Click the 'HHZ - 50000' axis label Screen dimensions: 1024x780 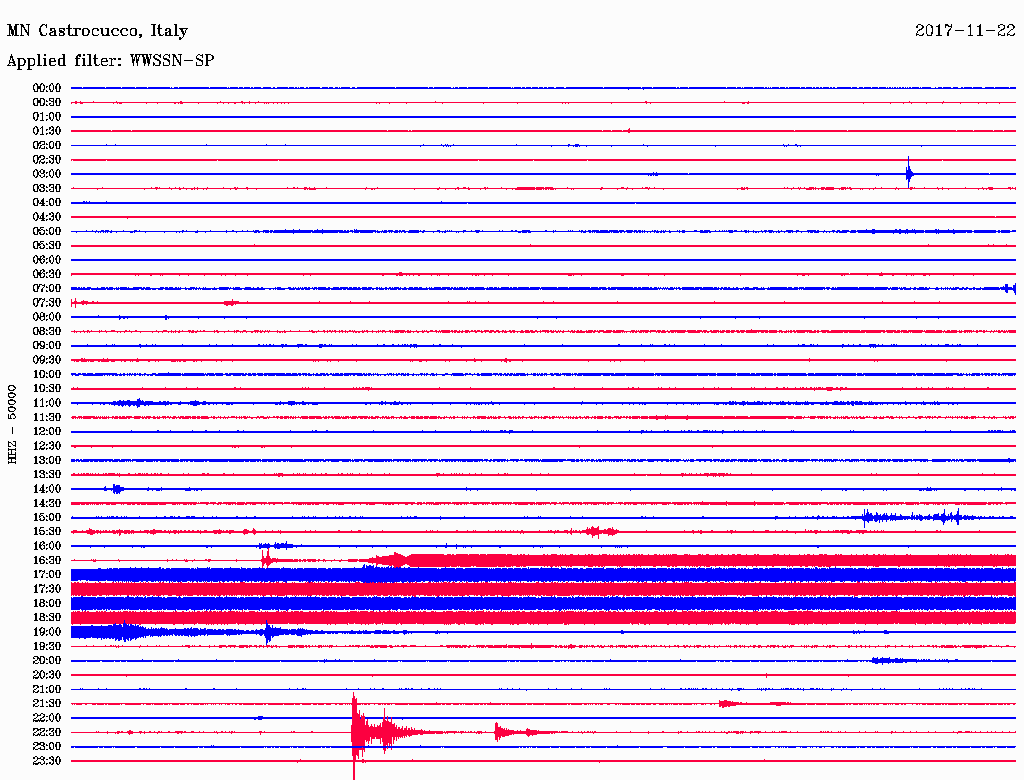click(x=12, y=424)
